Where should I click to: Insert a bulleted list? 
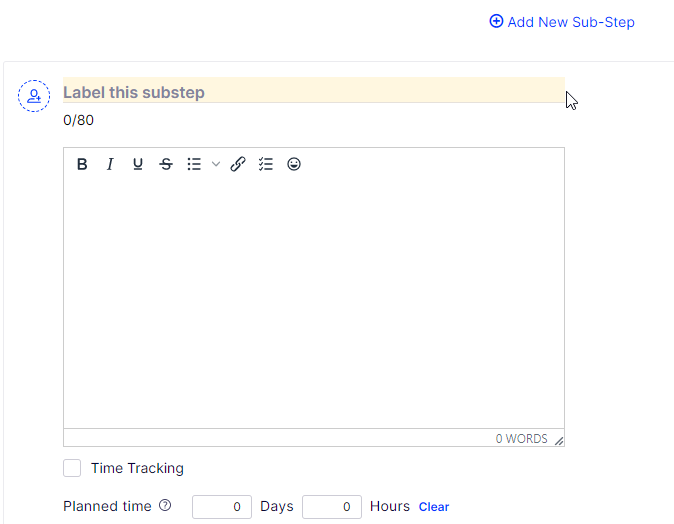point(194,164)
